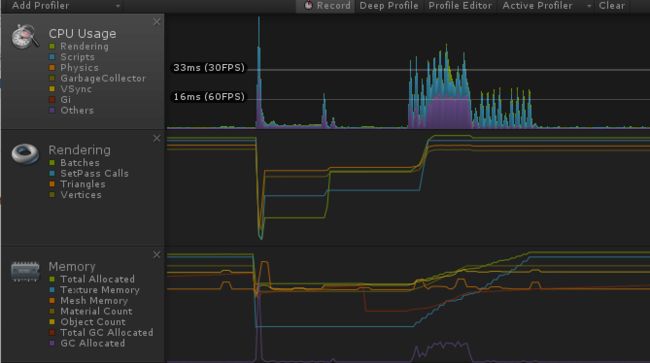
Task: Click the 16ms (60FPS) marker label
Action: click(x=209, y=97)
